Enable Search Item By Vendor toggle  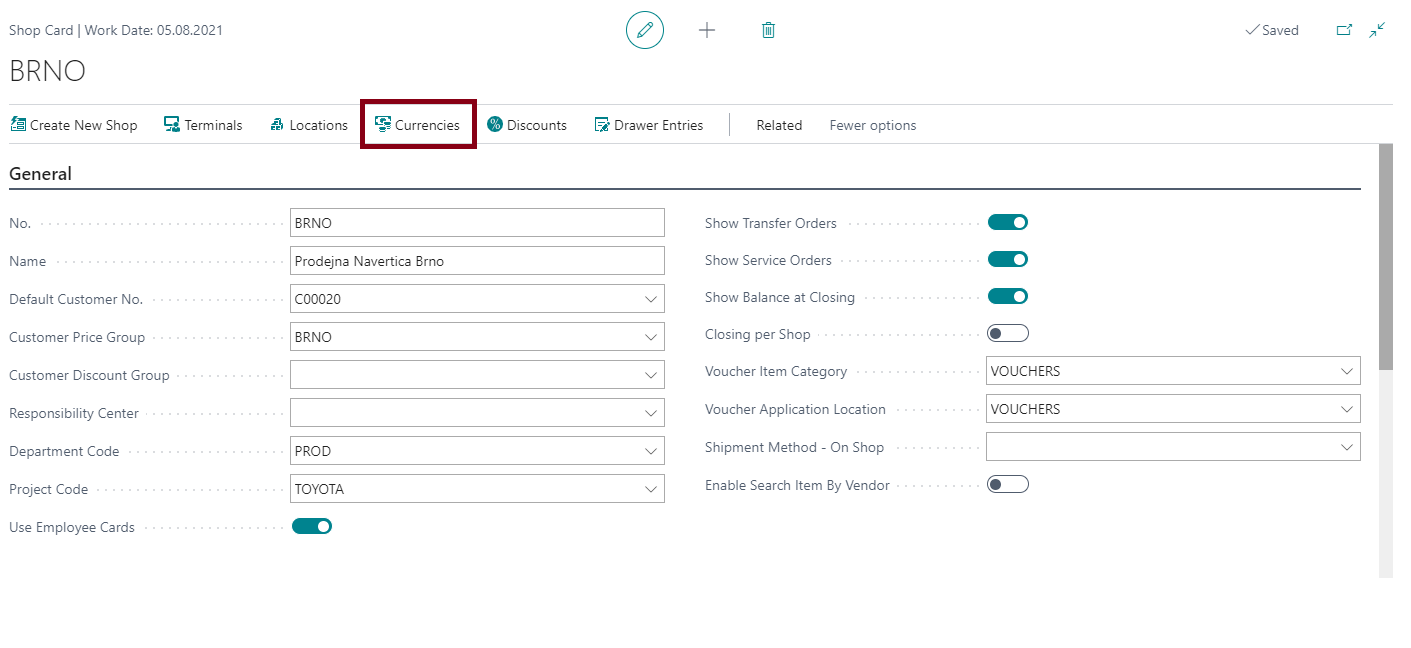(x=1008, y=484)
